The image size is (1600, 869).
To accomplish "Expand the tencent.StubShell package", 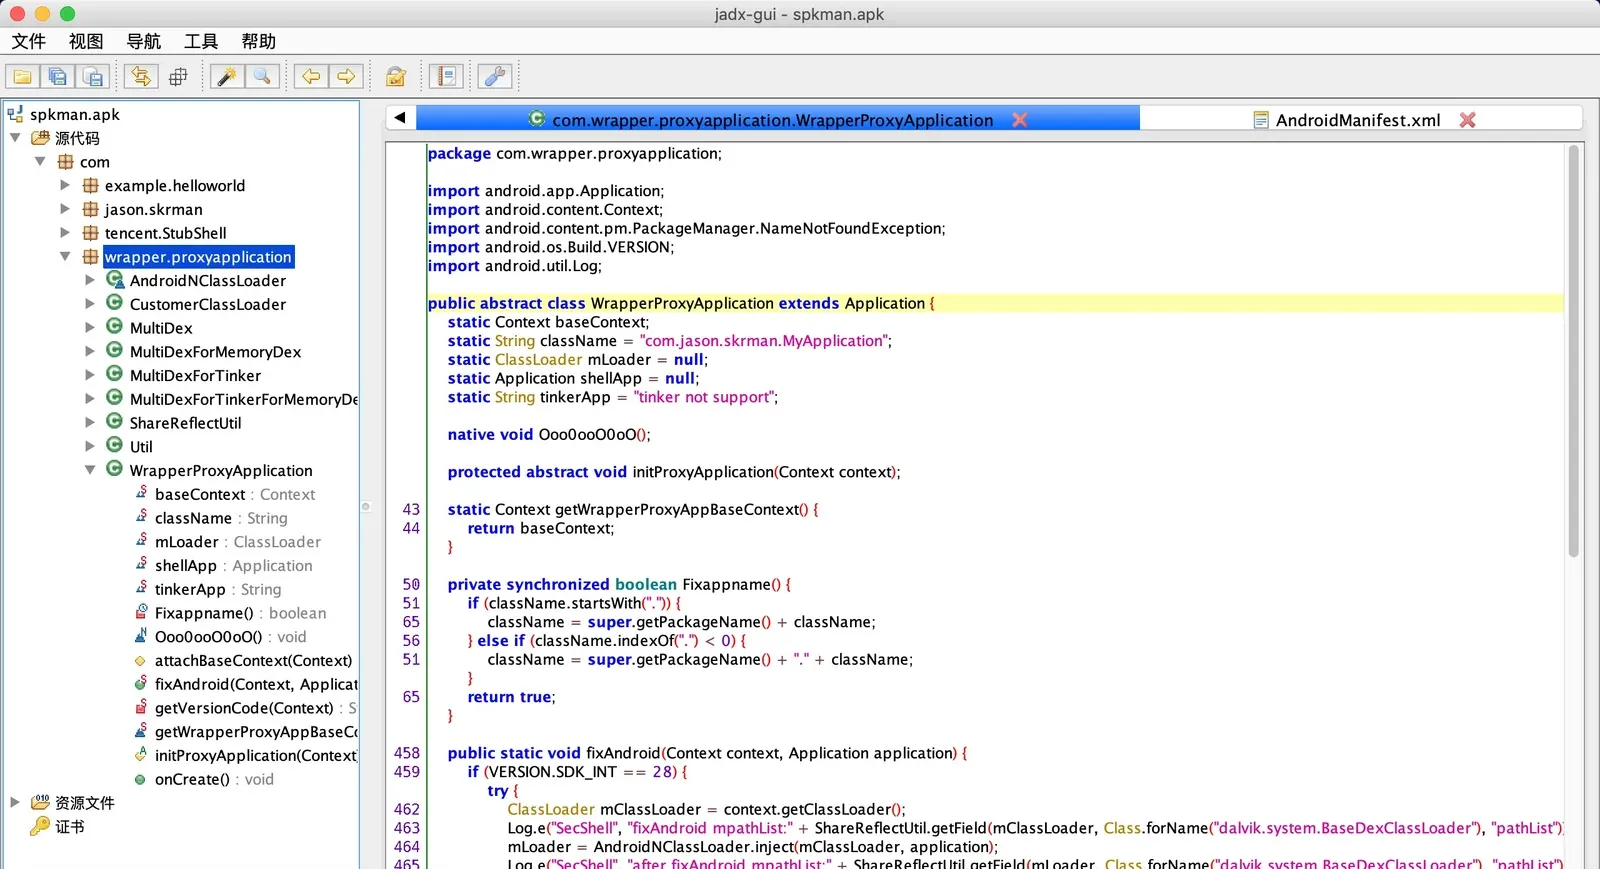I will coord(65,233).
